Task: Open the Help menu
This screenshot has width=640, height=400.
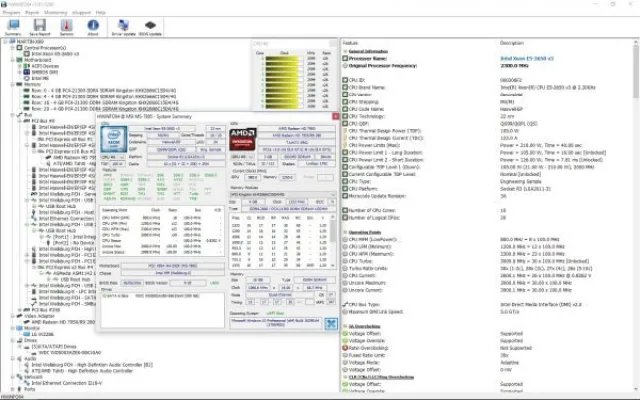Action: point(101,13)
